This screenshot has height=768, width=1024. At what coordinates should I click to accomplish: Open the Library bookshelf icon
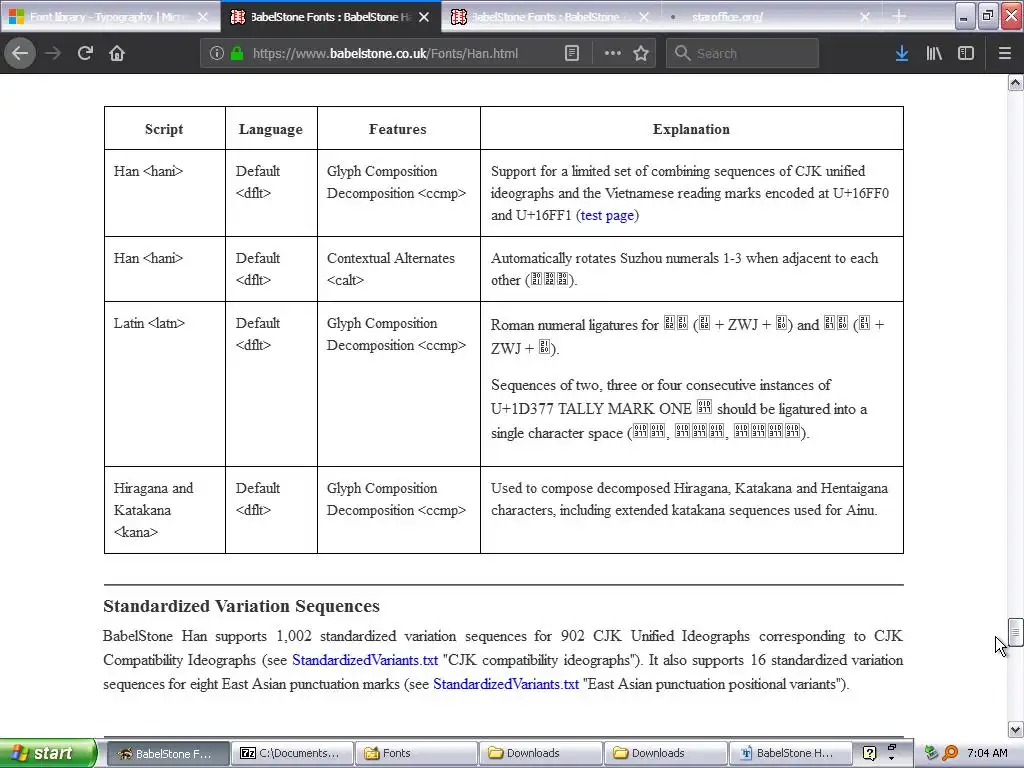click(934, 53)
